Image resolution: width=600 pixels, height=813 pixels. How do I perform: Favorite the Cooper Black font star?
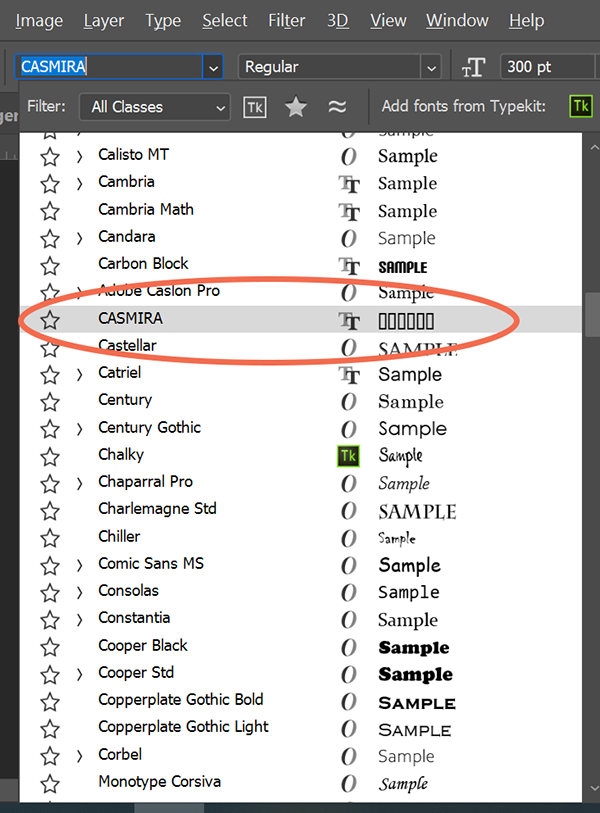point(50,648)
